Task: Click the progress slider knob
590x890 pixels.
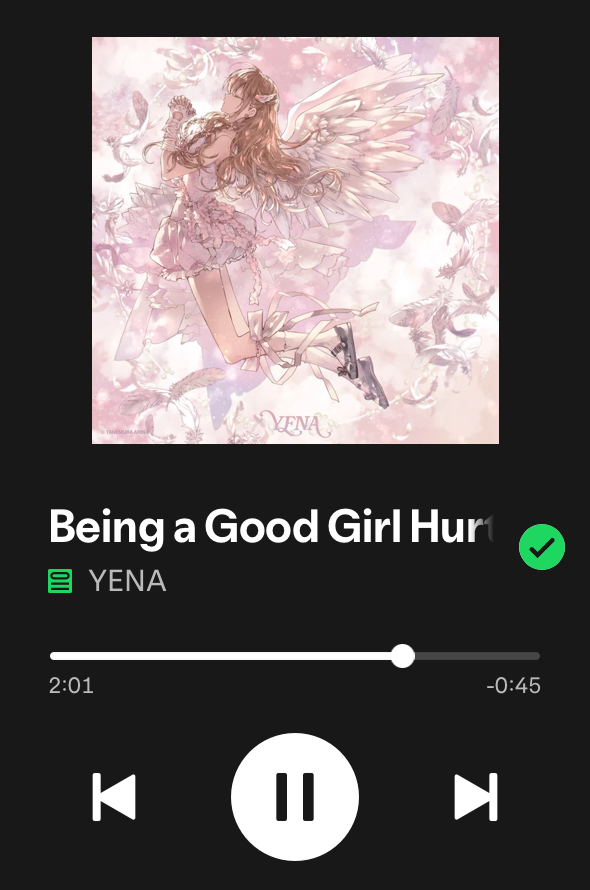Action: tap(403, 656)
